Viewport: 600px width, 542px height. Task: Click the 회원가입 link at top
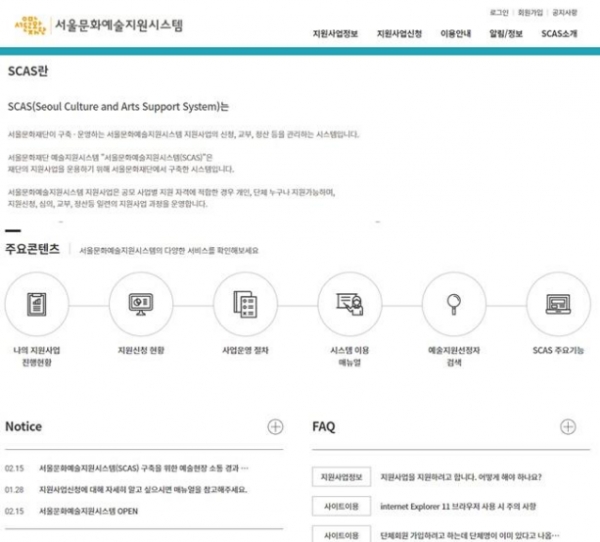531,12
